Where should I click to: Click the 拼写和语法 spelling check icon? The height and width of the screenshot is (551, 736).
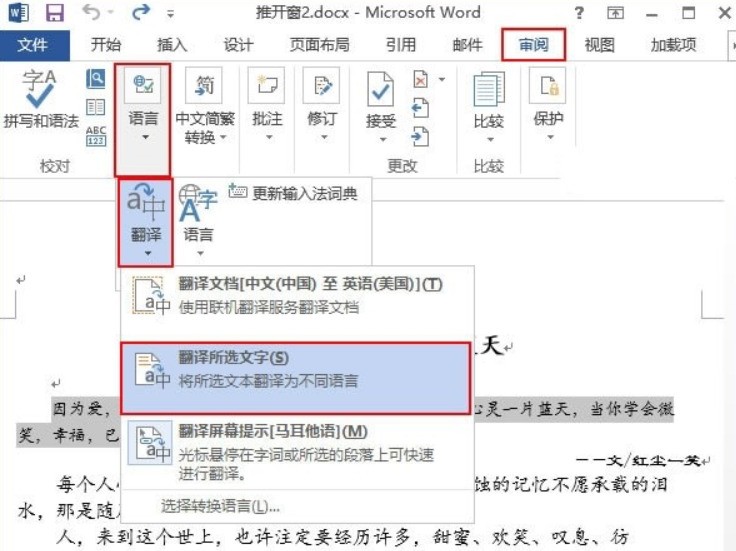click(40, 98)
